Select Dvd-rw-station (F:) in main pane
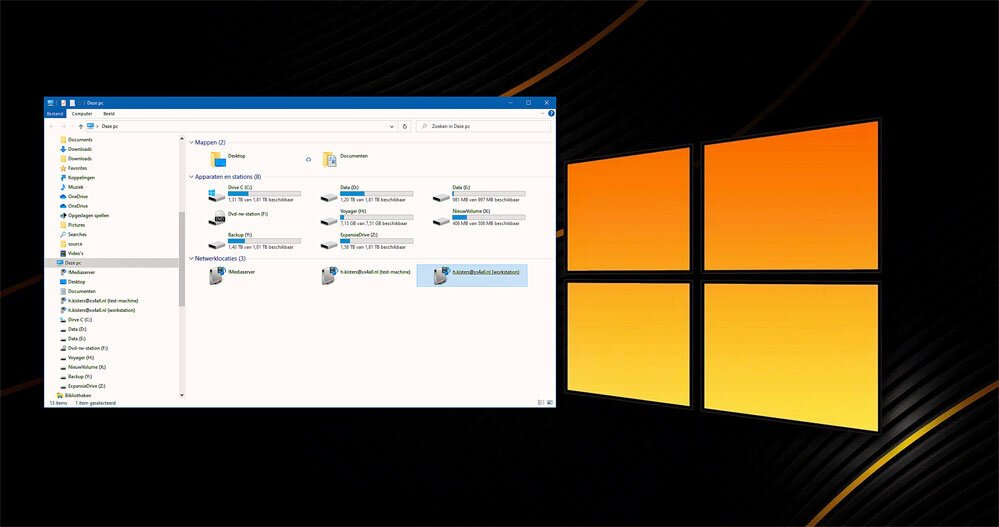This screenshot has height=527, width=999. [239, 217]
